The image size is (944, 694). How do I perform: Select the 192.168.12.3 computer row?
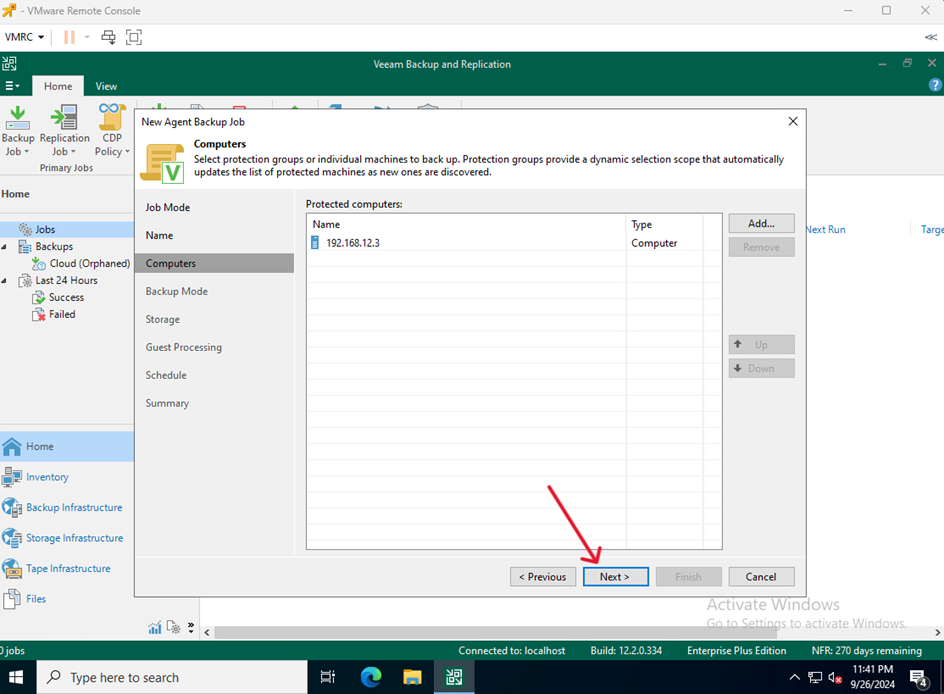tap(353, 243)
